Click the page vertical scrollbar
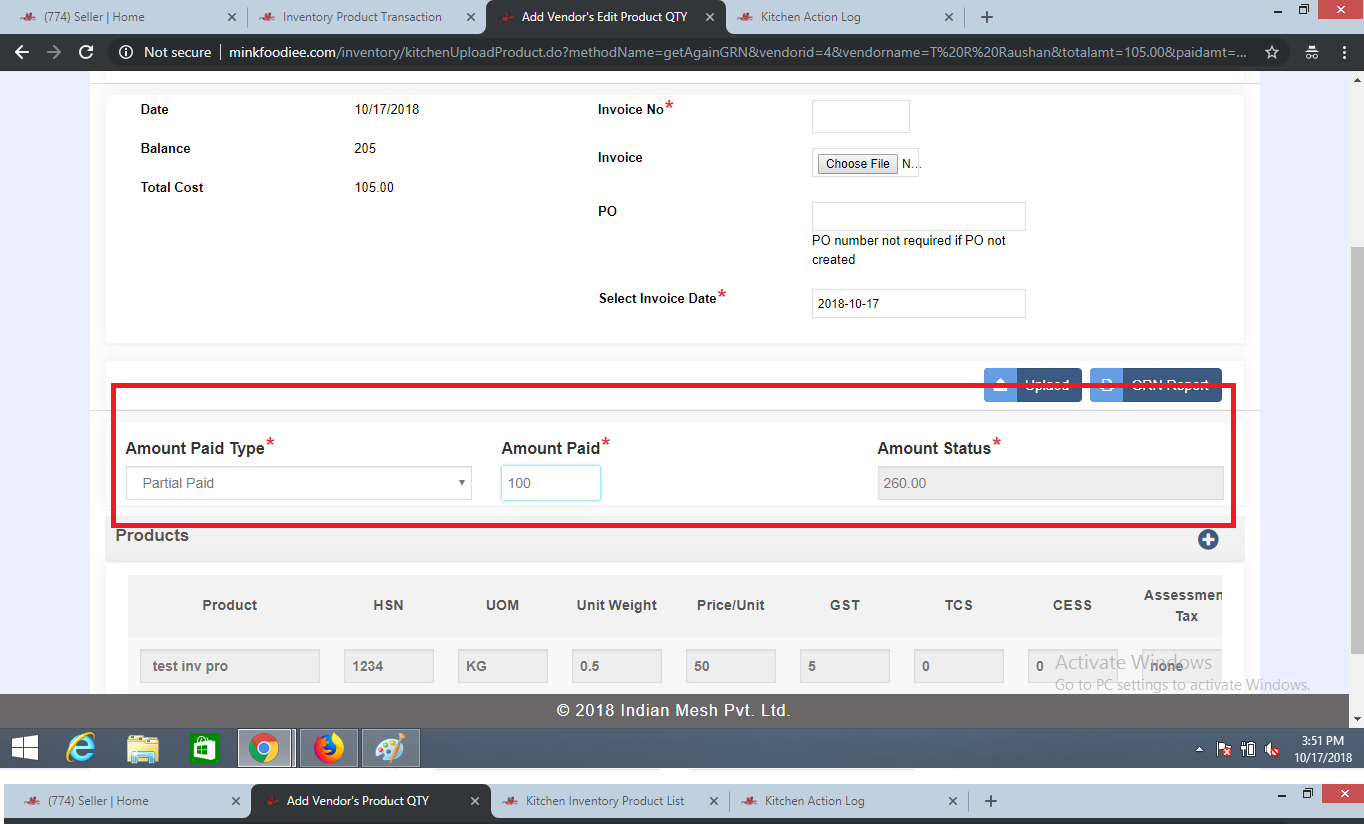 click(x=1356, y=450)
